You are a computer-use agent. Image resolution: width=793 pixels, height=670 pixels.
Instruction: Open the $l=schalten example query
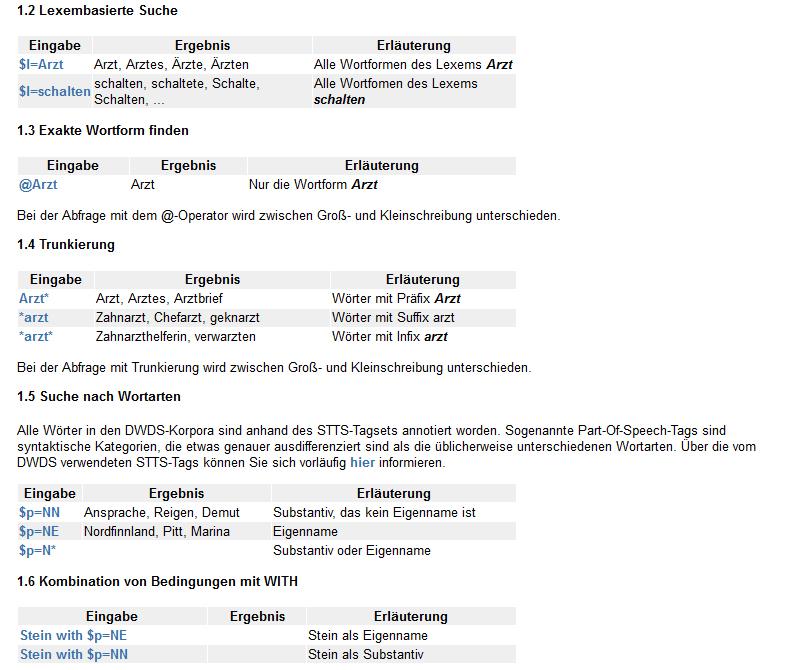coord(55,92)
